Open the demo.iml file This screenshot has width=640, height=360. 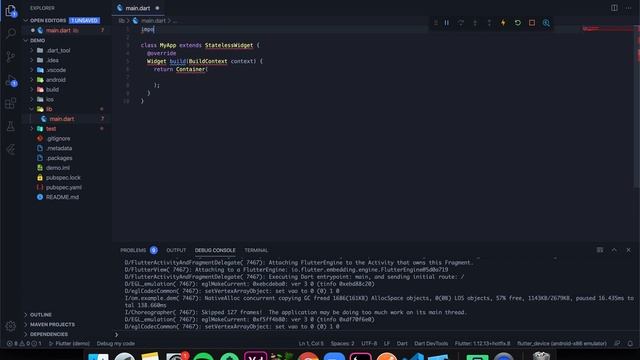pos(58,168)
